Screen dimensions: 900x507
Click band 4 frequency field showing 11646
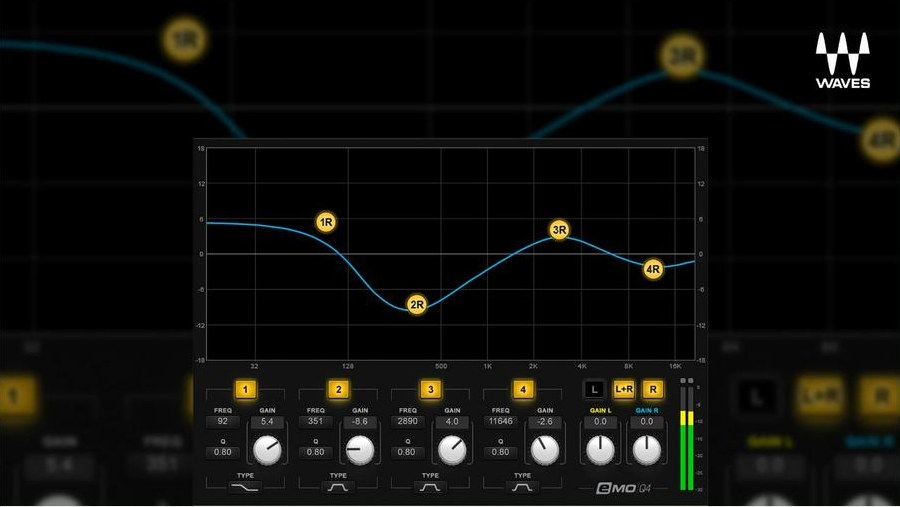tap(500, 421)
